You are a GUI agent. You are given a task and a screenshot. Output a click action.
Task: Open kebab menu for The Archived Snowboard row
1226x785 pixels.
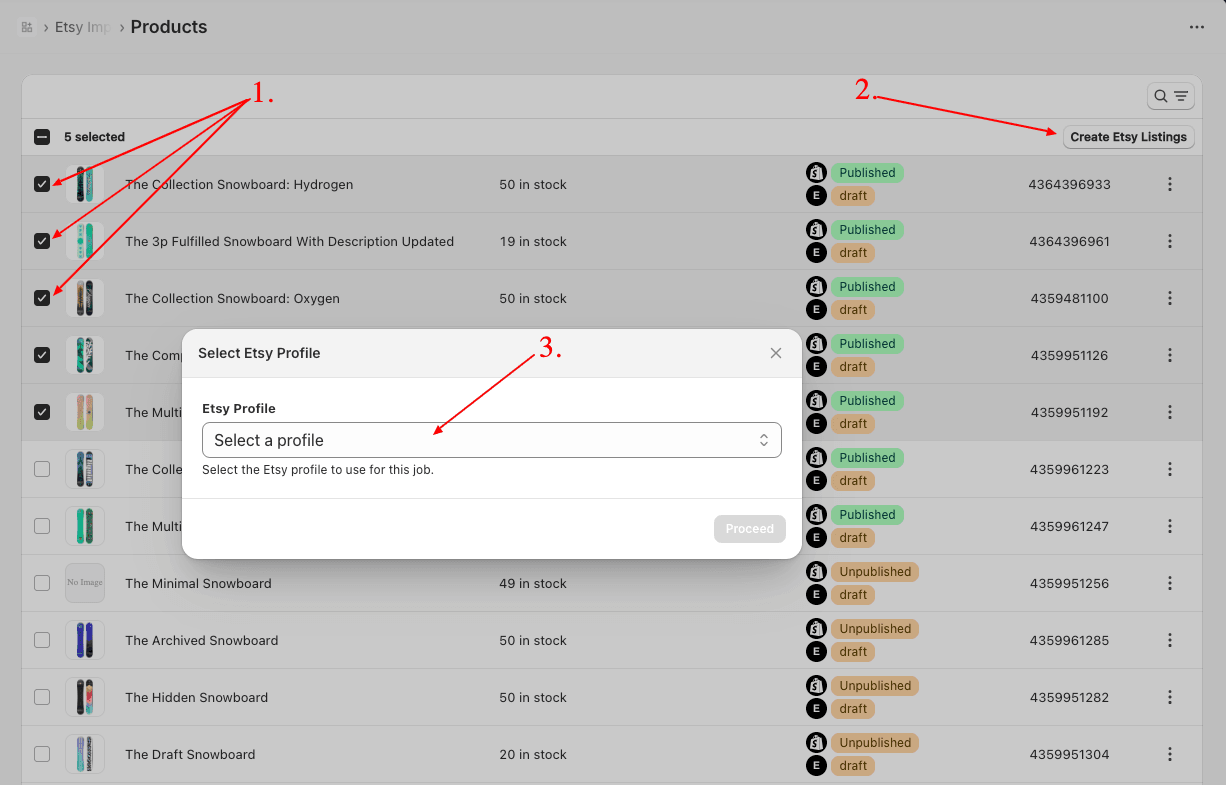(x=1169, y=640)
